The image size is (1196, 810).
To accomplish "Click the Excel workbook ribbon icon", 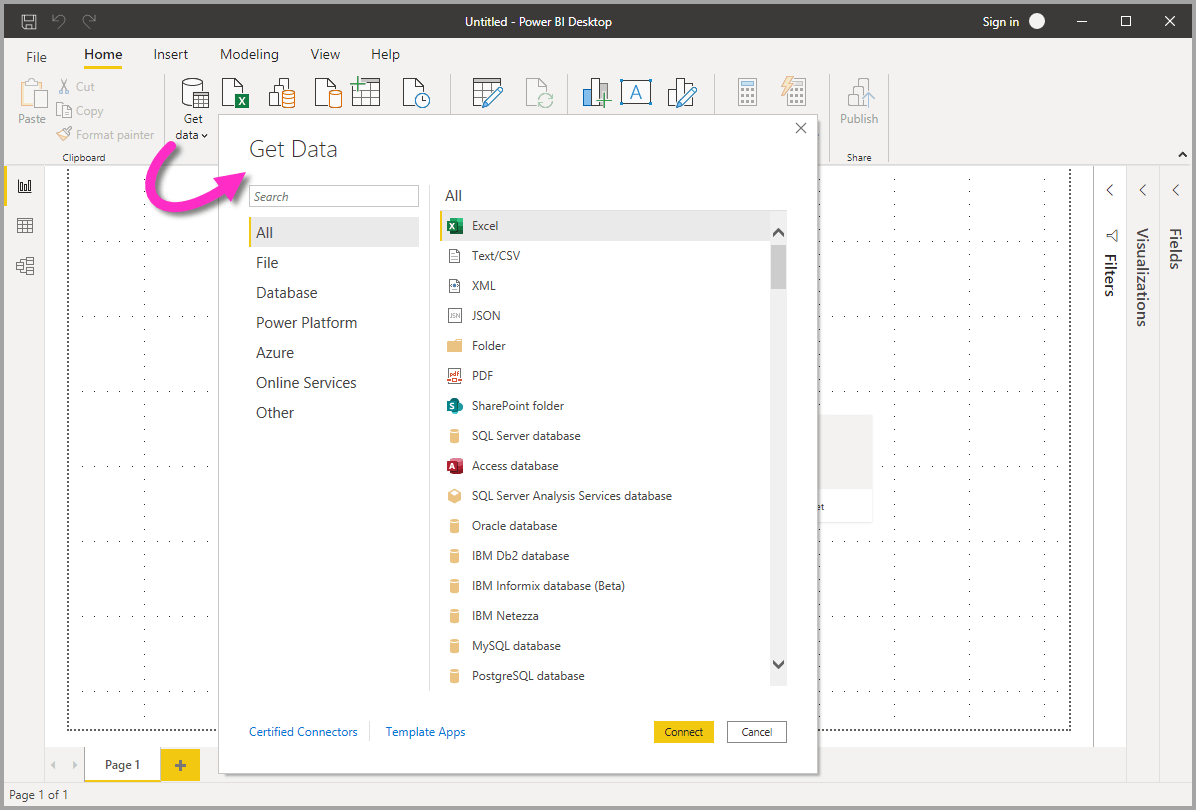I will pos(235,93).
